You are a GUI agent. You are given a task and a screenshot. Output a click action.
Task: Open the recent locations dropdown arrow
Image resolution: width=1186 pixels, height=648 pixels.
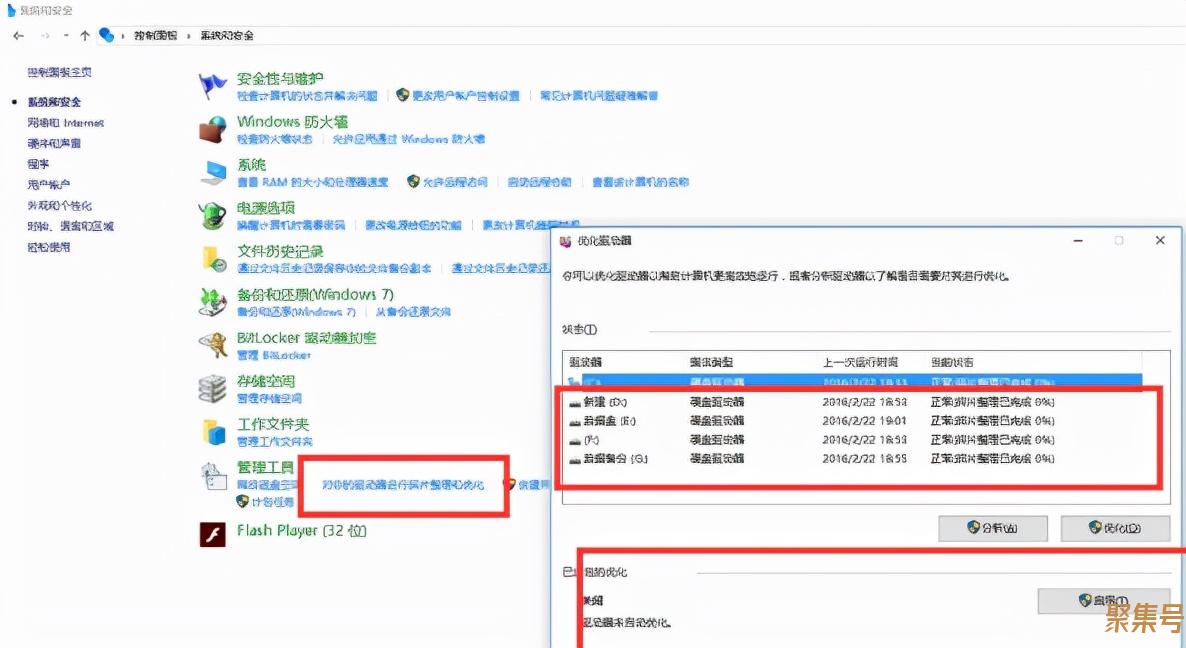[67, 36]
